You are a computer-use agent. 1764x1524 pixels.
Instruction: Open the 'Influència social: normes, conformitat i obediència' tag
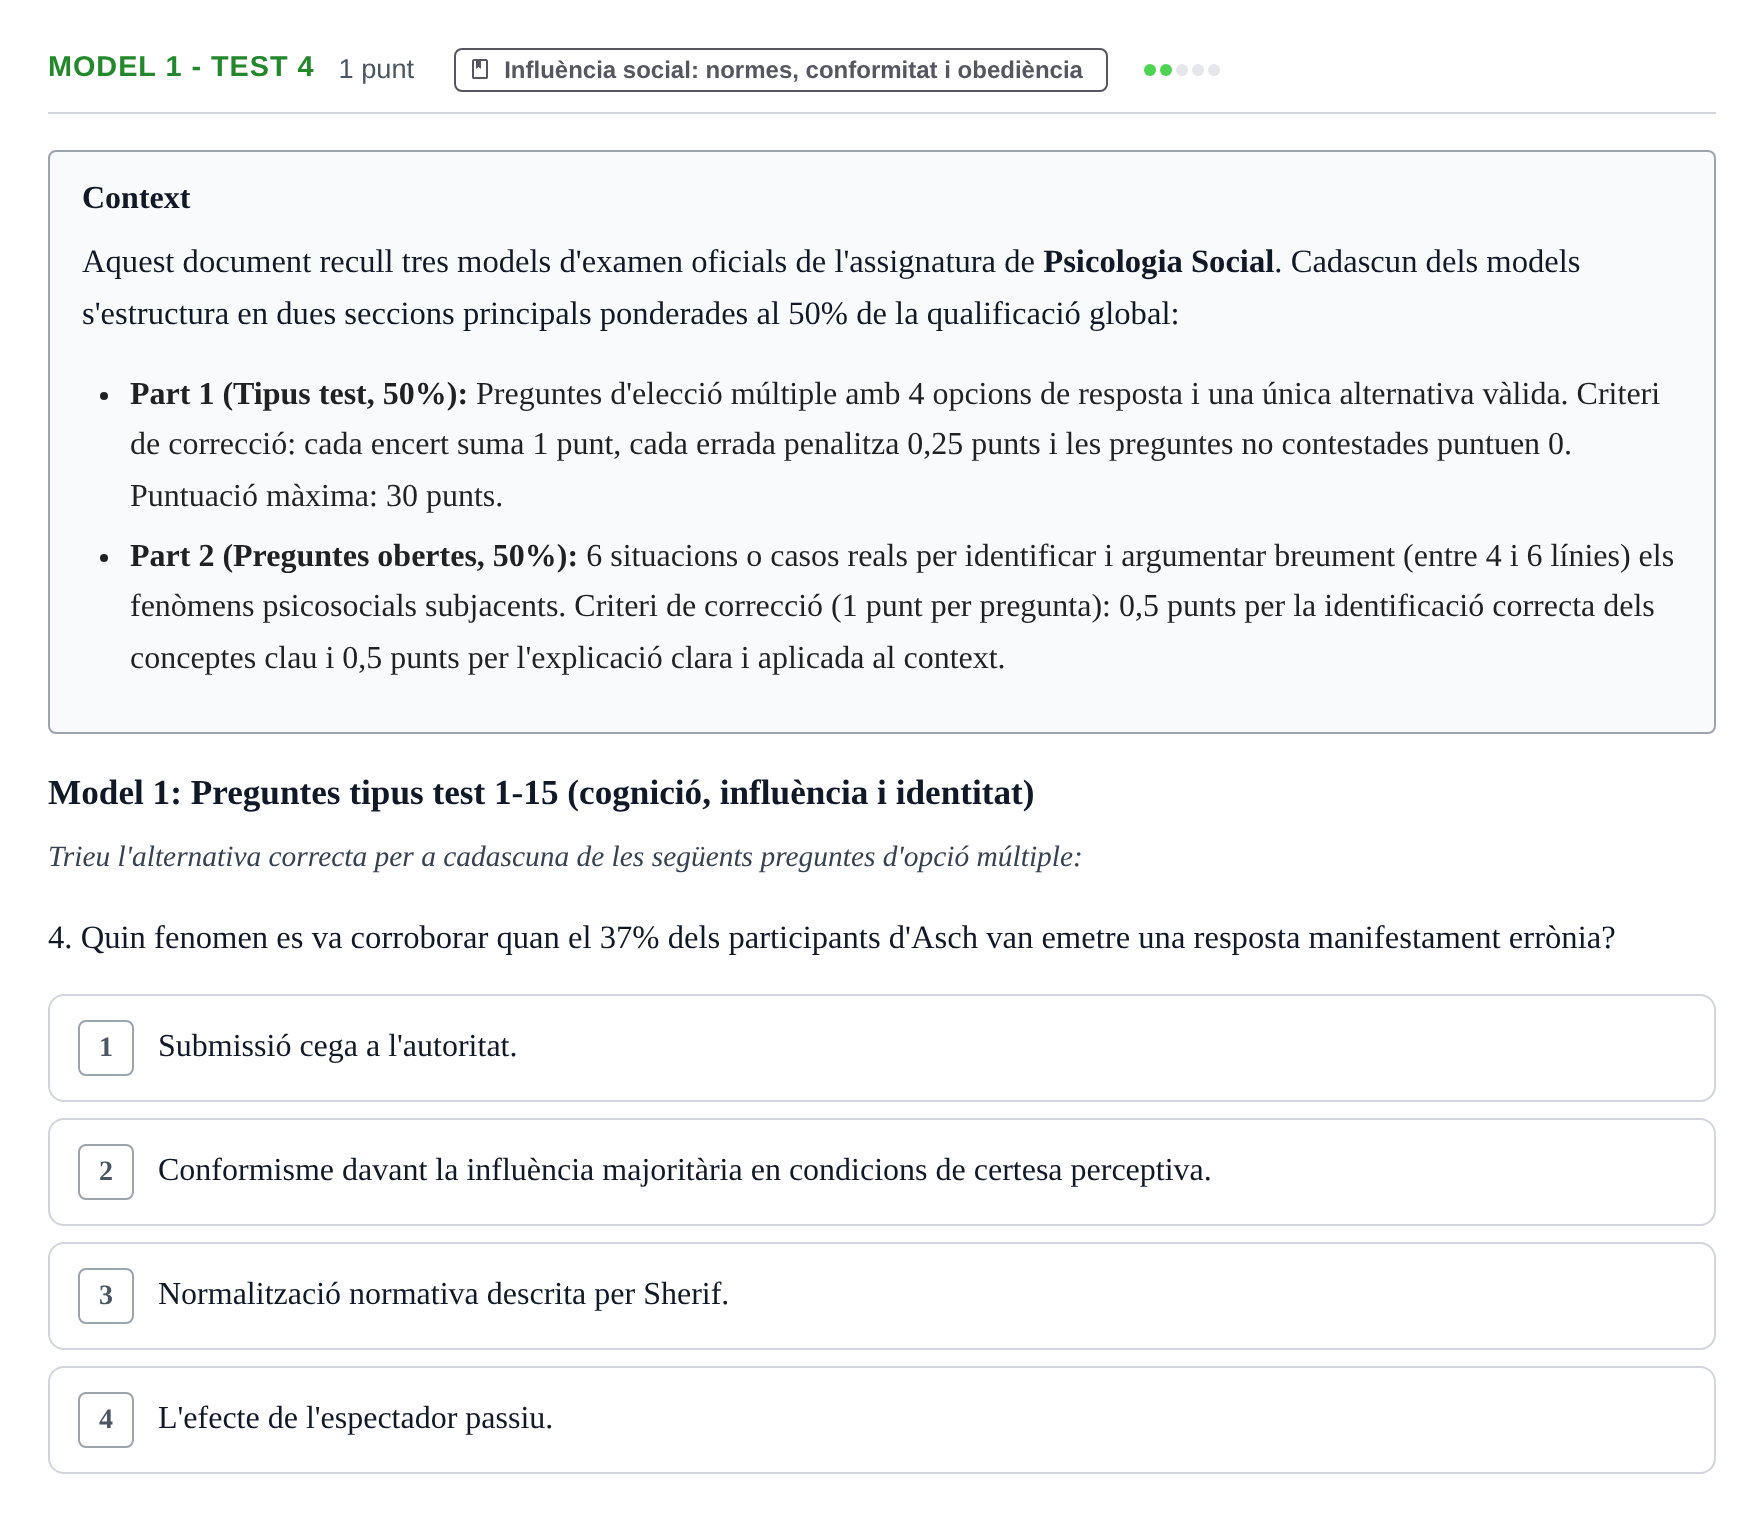coord(780,70)
